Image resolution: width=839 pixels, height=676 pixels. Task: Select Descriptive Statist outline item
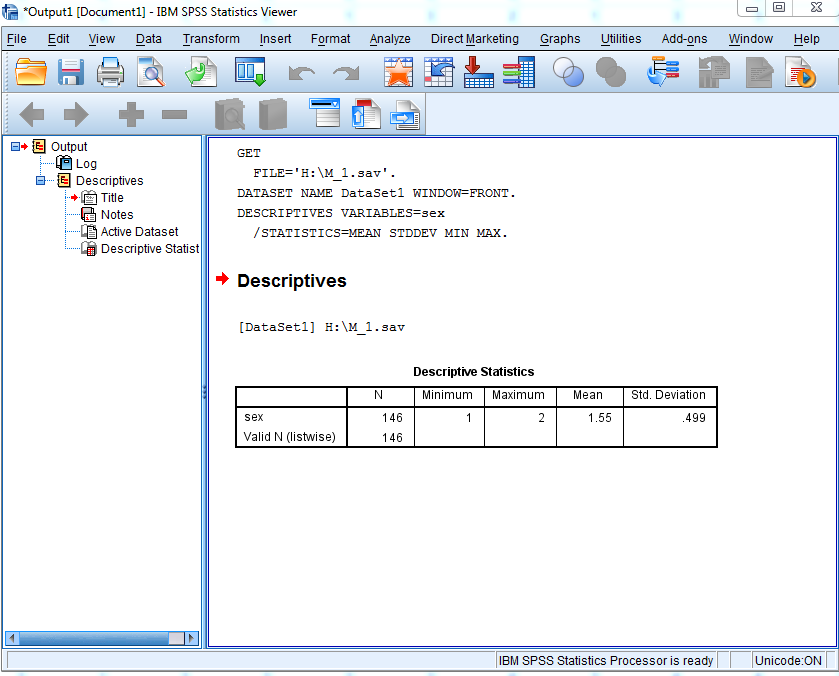(150, 249)
